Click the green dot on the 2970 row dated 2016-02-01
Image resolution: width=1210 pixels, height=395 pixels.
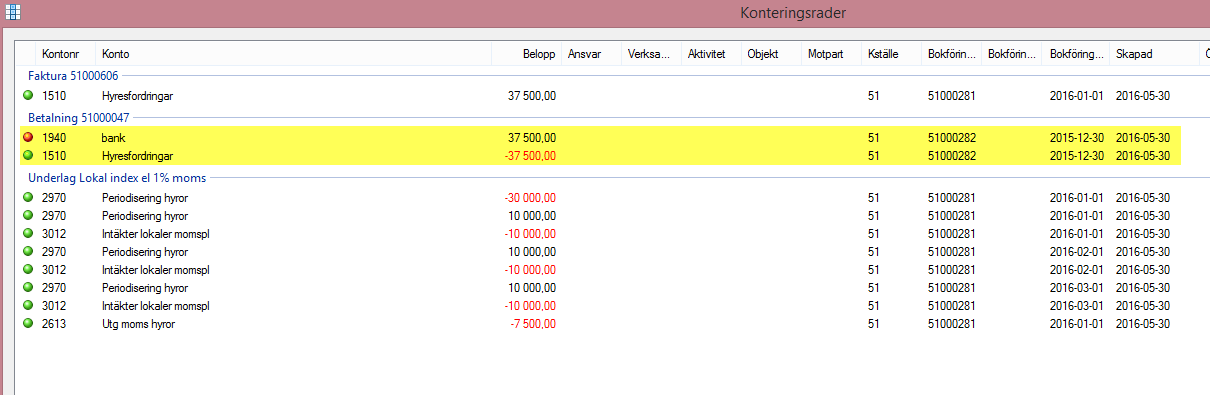[28, 252]
